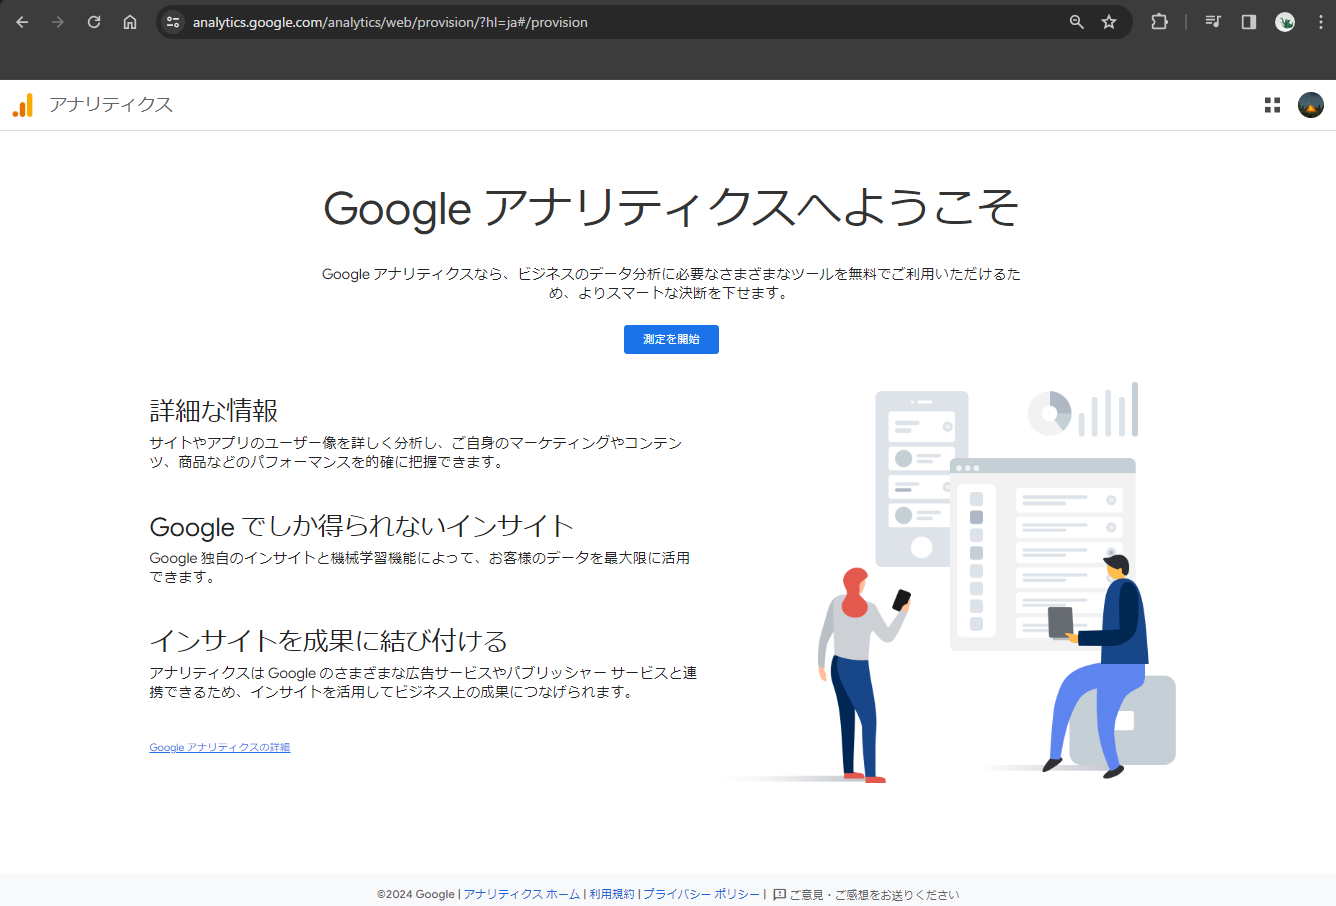
Task: Open the プライバシー ポリシー footer link
Action: tap(702, 894)
